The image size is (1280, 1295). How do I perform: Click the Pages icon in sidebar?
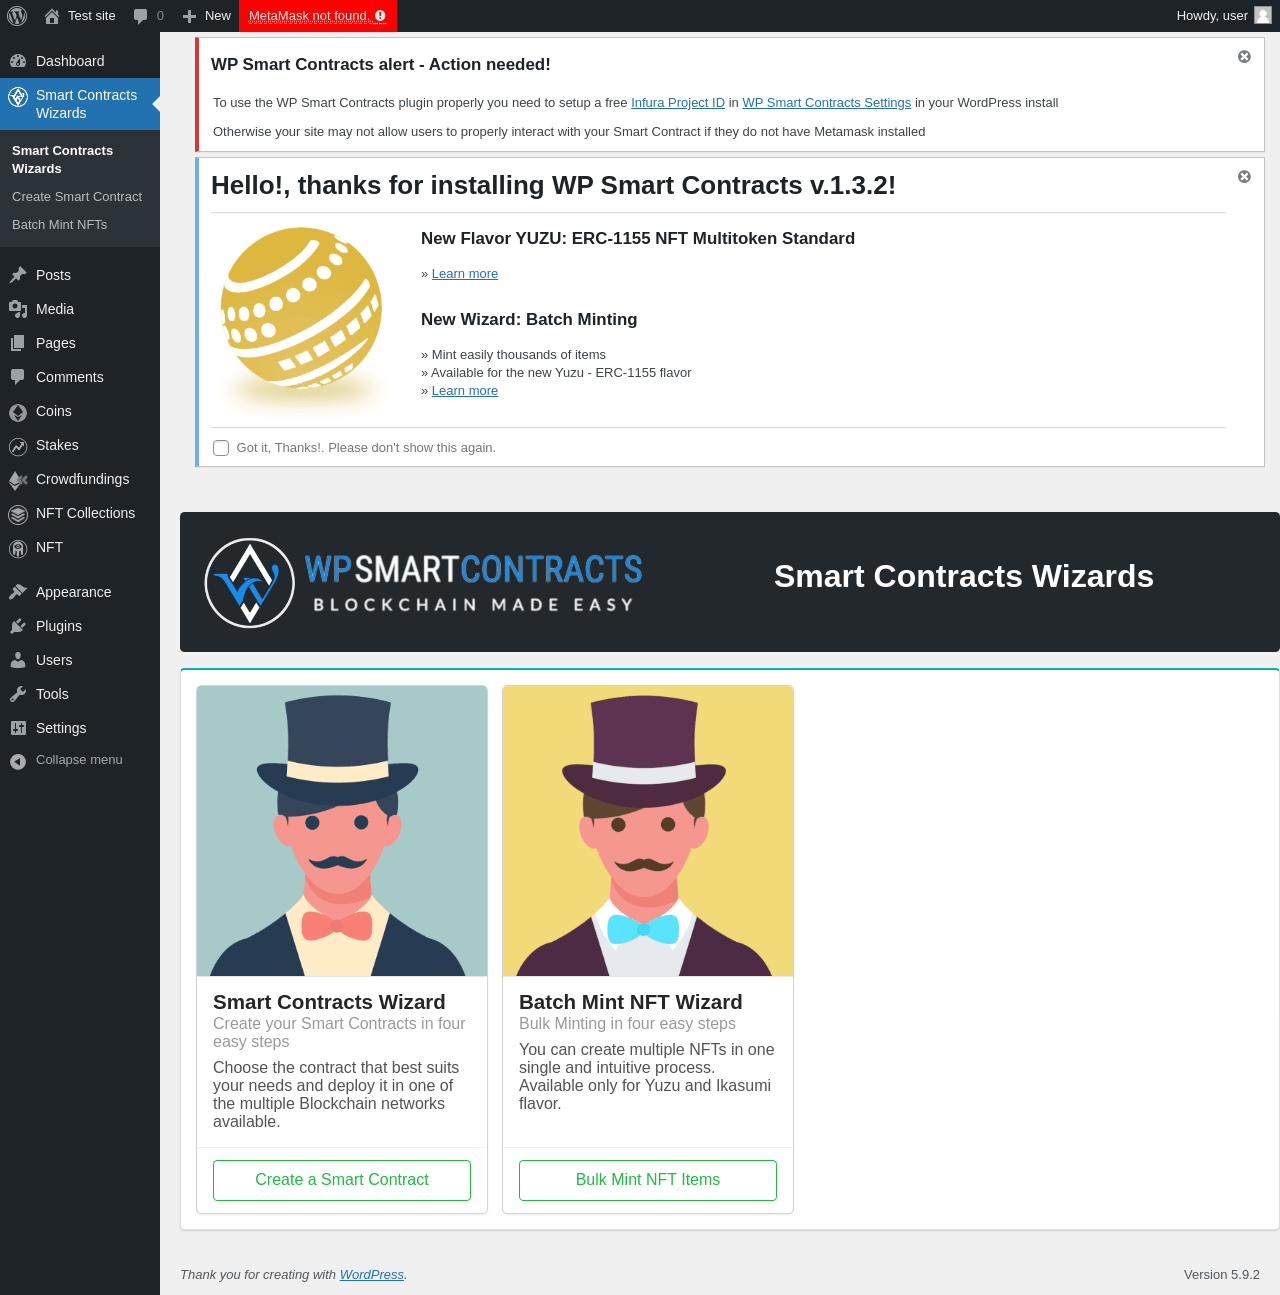(x=18, y=343)
